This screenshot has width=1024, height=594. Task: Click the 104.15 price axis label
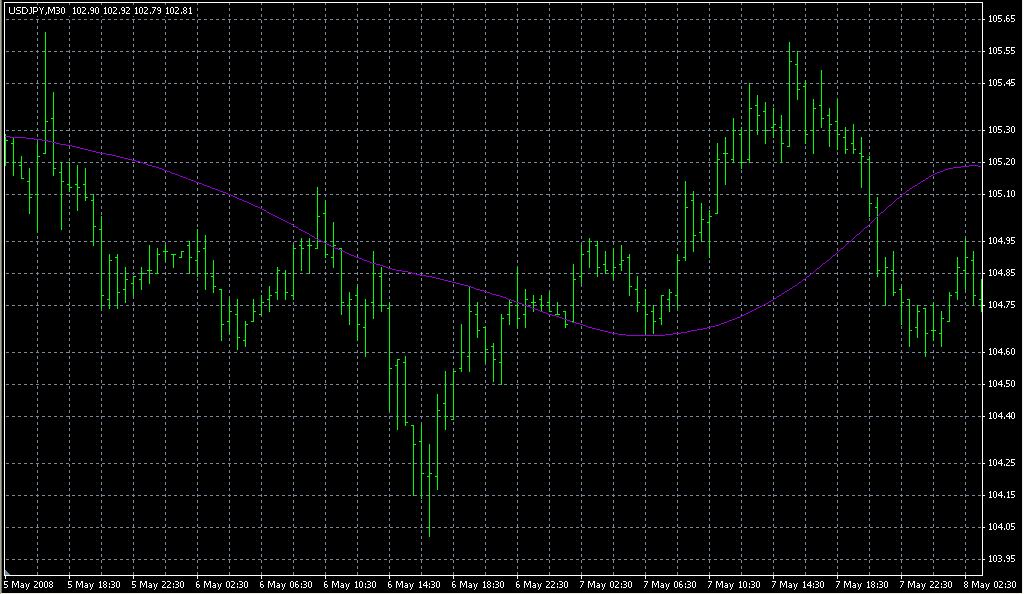point(1001,495)
